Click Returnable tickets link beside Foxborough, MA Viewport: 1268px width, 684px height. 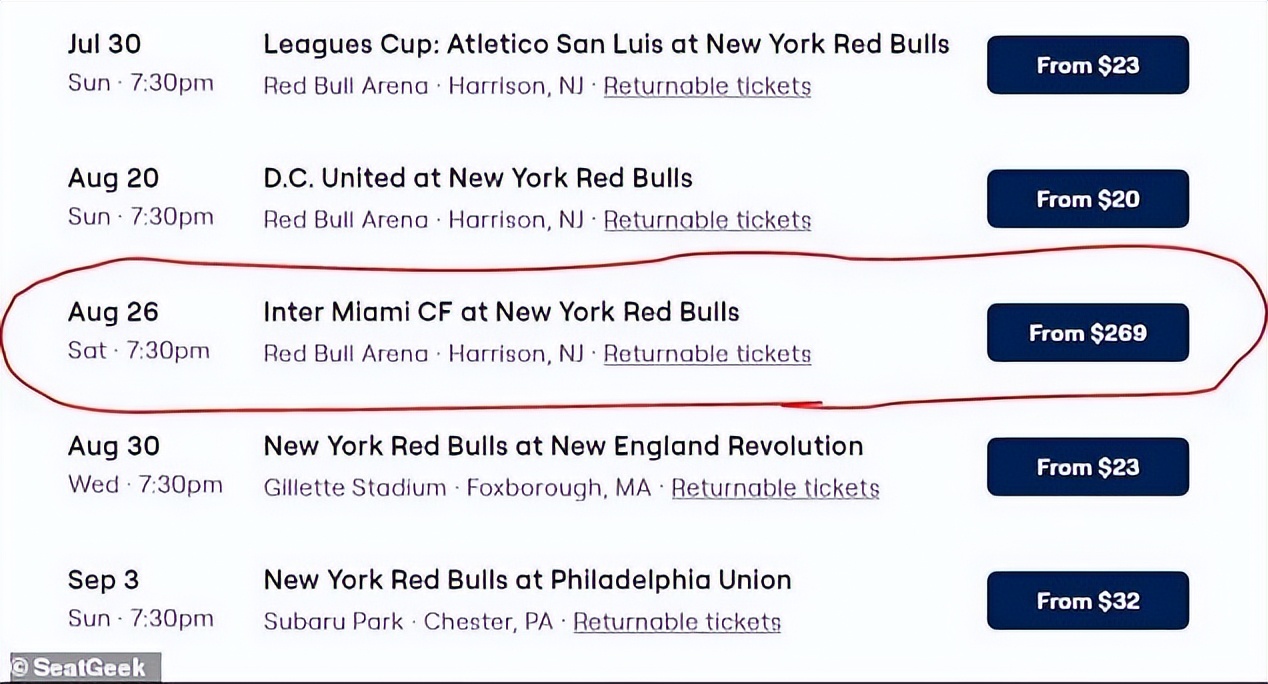pos(775,488)
